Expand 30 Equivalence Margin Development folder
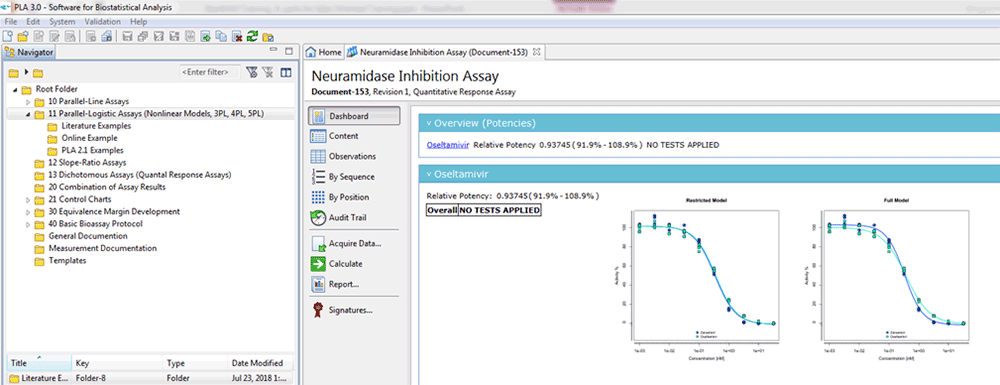The image size is (1000, 385). pos(27,212)
